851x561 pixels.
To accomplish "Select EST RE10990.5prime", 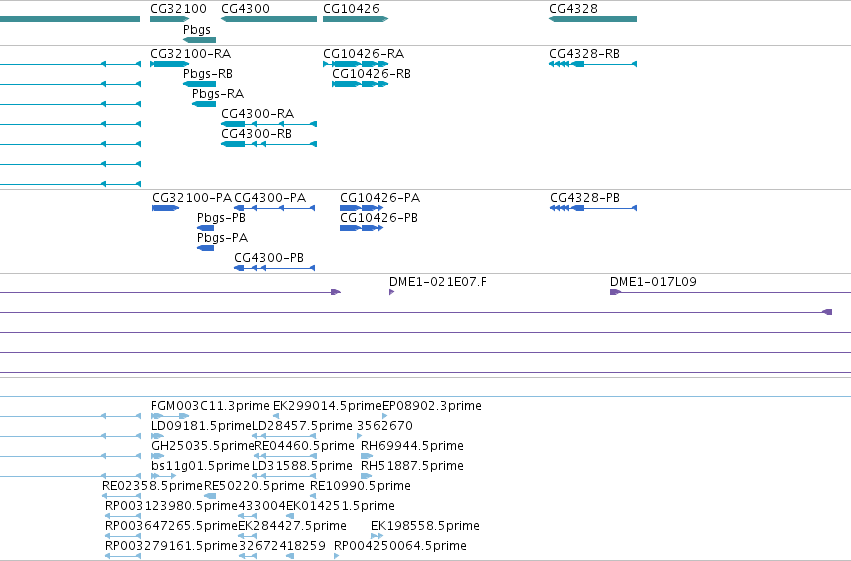I will click(313, 496).
